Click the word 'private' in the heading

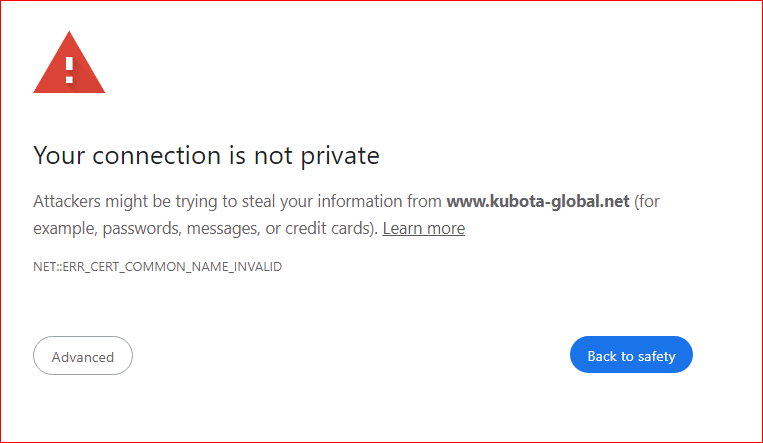[x=341, y=155]
